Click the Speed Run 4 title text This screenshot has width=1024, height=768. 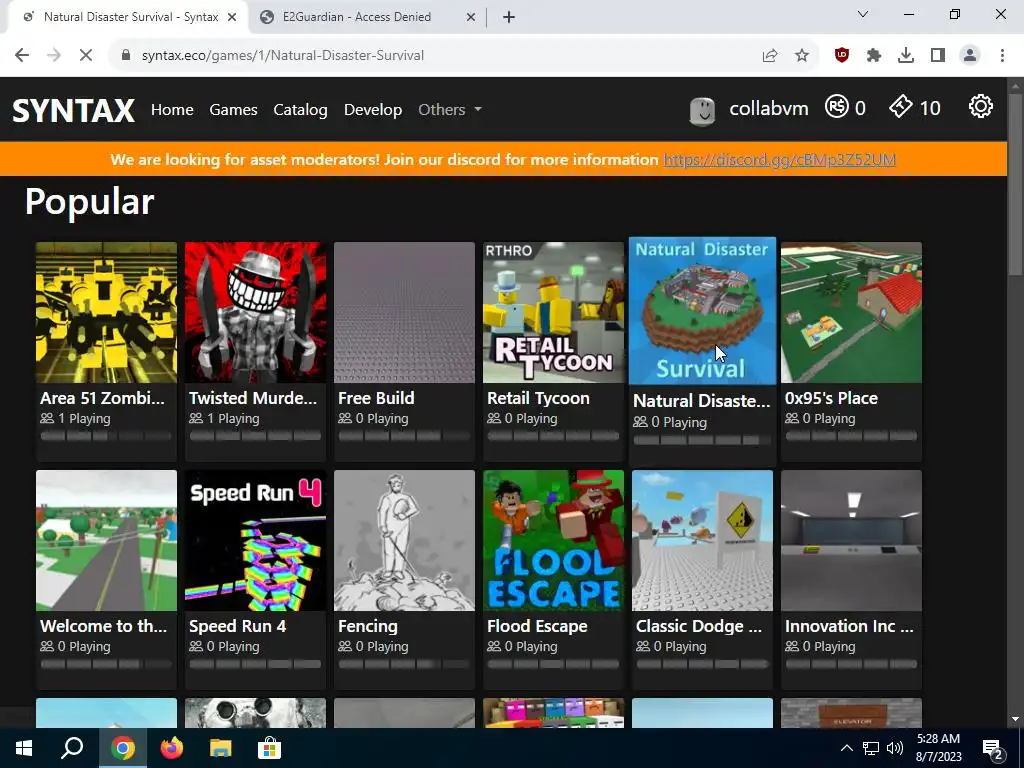[x=238, y=626]
